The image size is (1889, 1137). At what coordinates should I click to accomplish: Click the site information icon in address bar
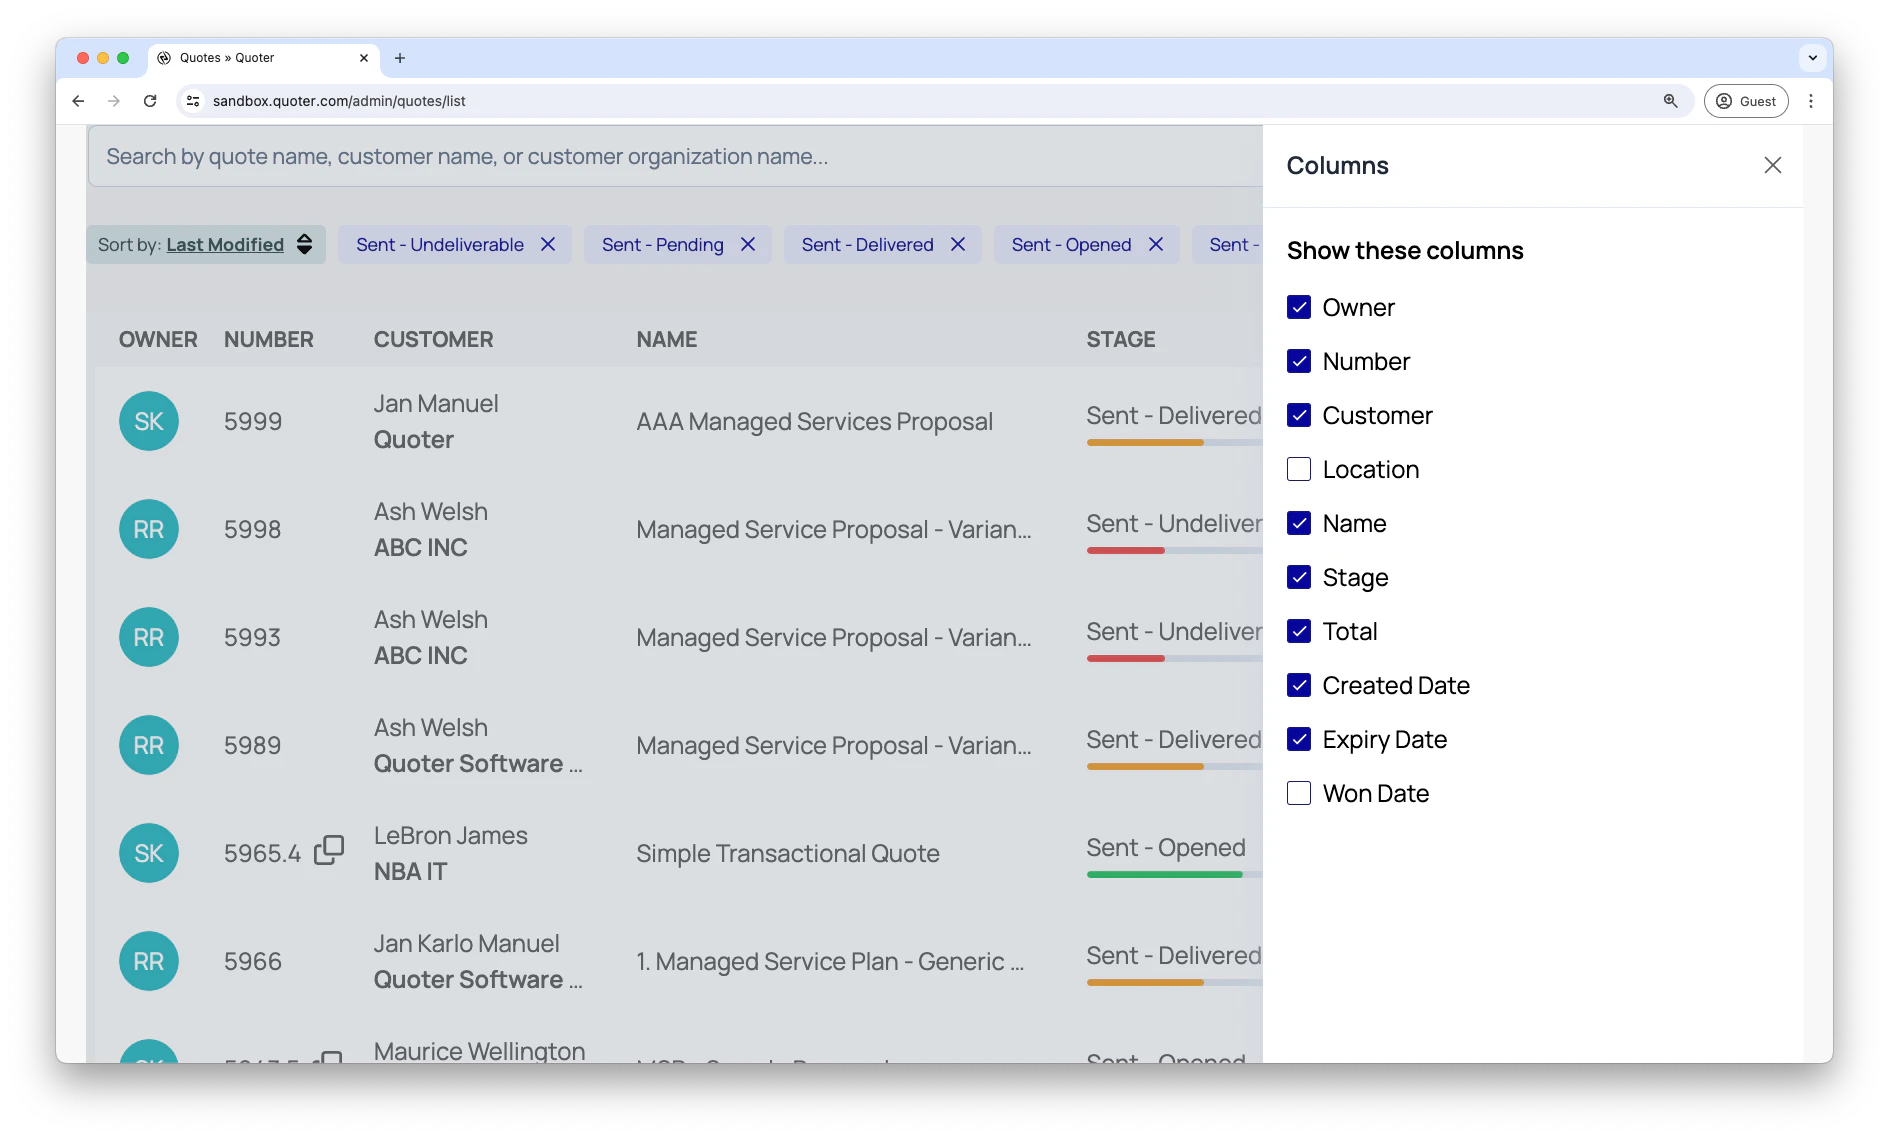pyautogui.click(x=191, y=100)
